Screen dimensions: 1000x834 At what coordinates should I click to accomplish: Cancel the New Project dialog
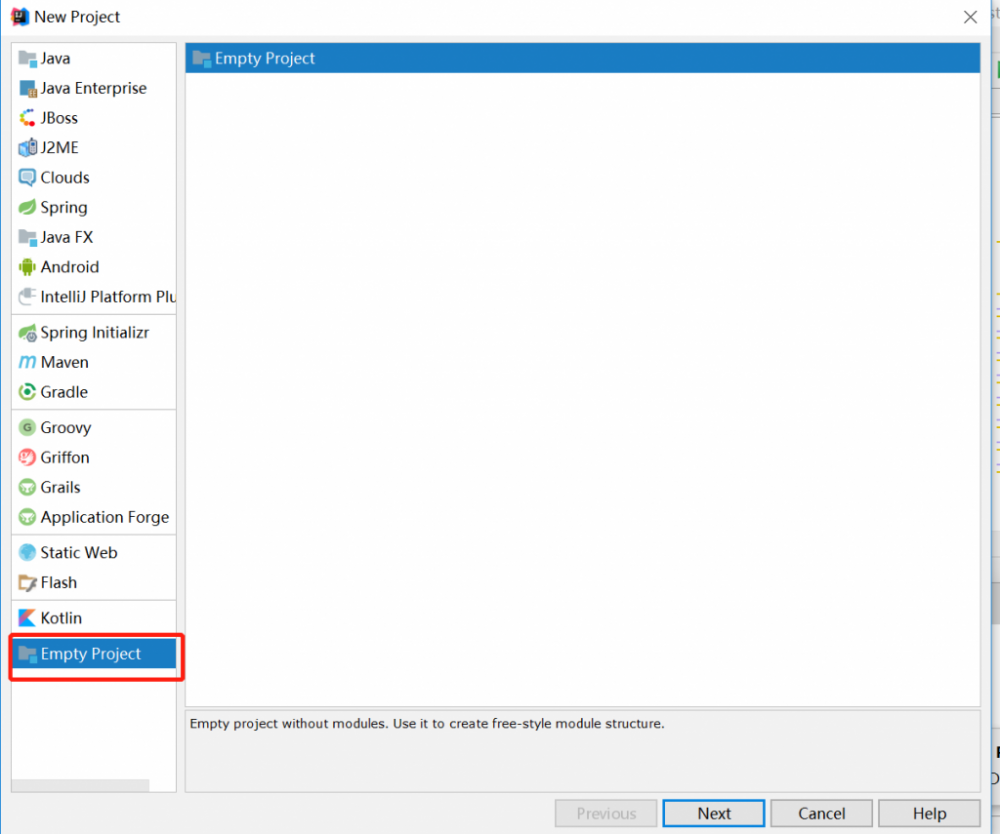[821, 813]
